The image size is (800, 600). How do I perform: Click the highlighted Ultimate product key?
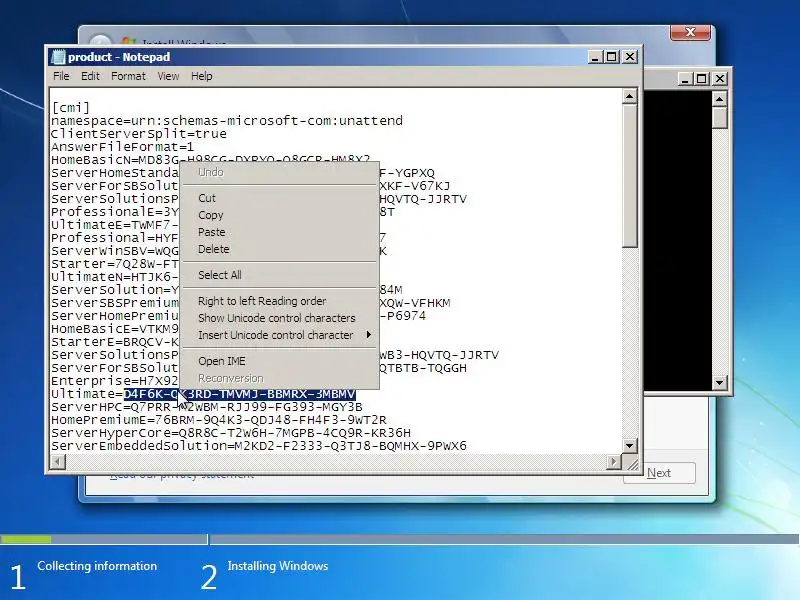click(239, 394)
